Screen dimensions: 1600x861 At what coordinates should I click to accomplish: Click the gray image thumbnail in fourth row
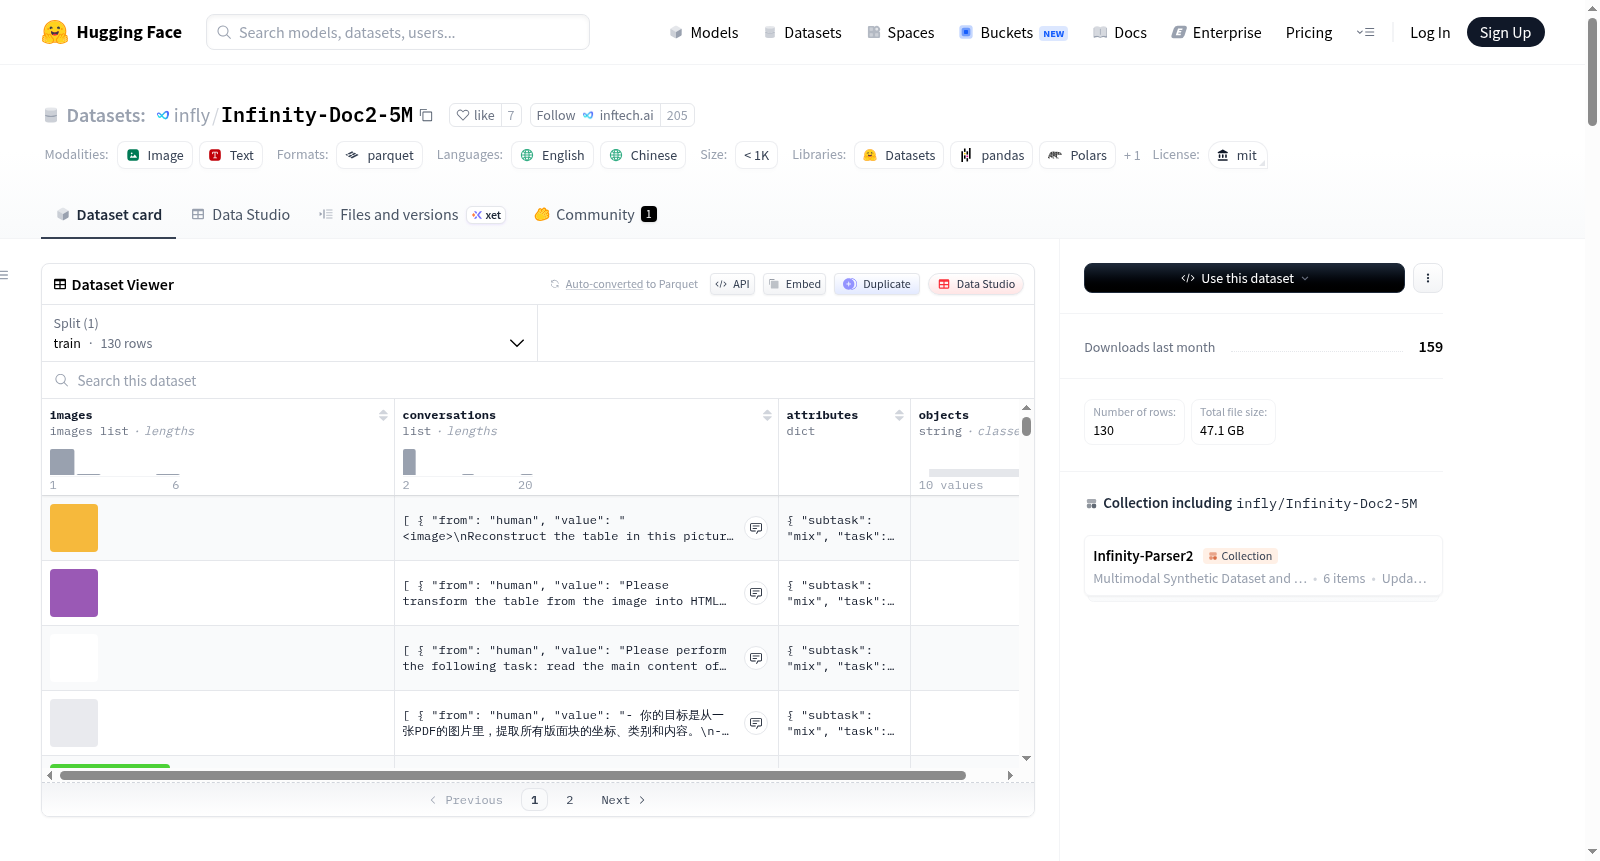click(x=74, y=723)
